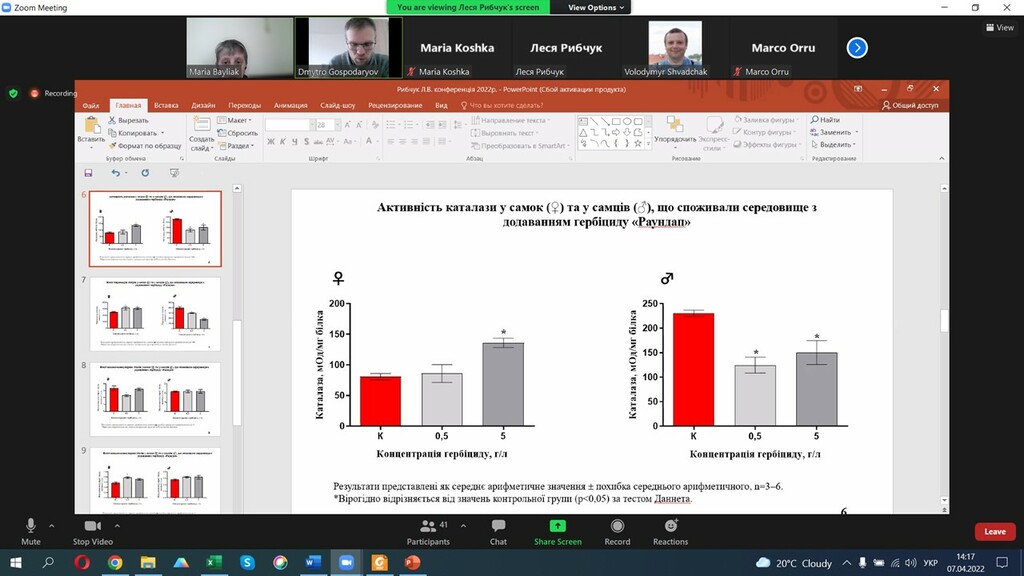Leave the Zoom meeting
1024x576 pixels.
click(995, 532)
